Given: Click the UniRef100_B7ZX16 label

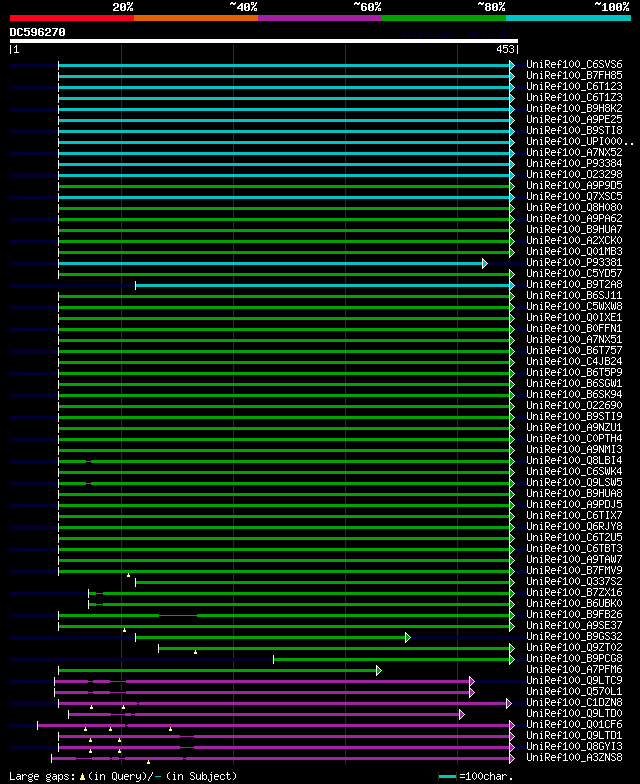Looking at the screenshot, I should click(x=574, y=592).
